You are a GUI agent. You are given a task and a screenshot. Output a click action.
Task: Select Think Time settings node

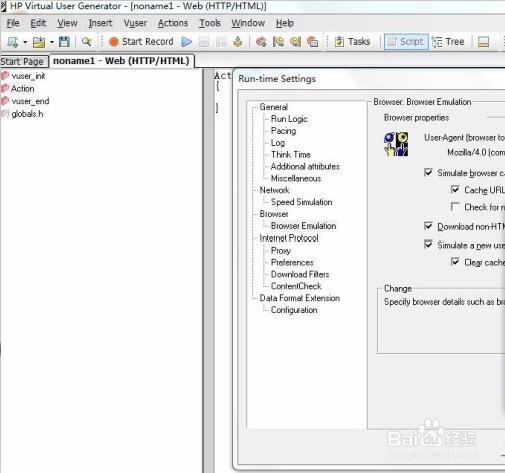coord(291,155)
